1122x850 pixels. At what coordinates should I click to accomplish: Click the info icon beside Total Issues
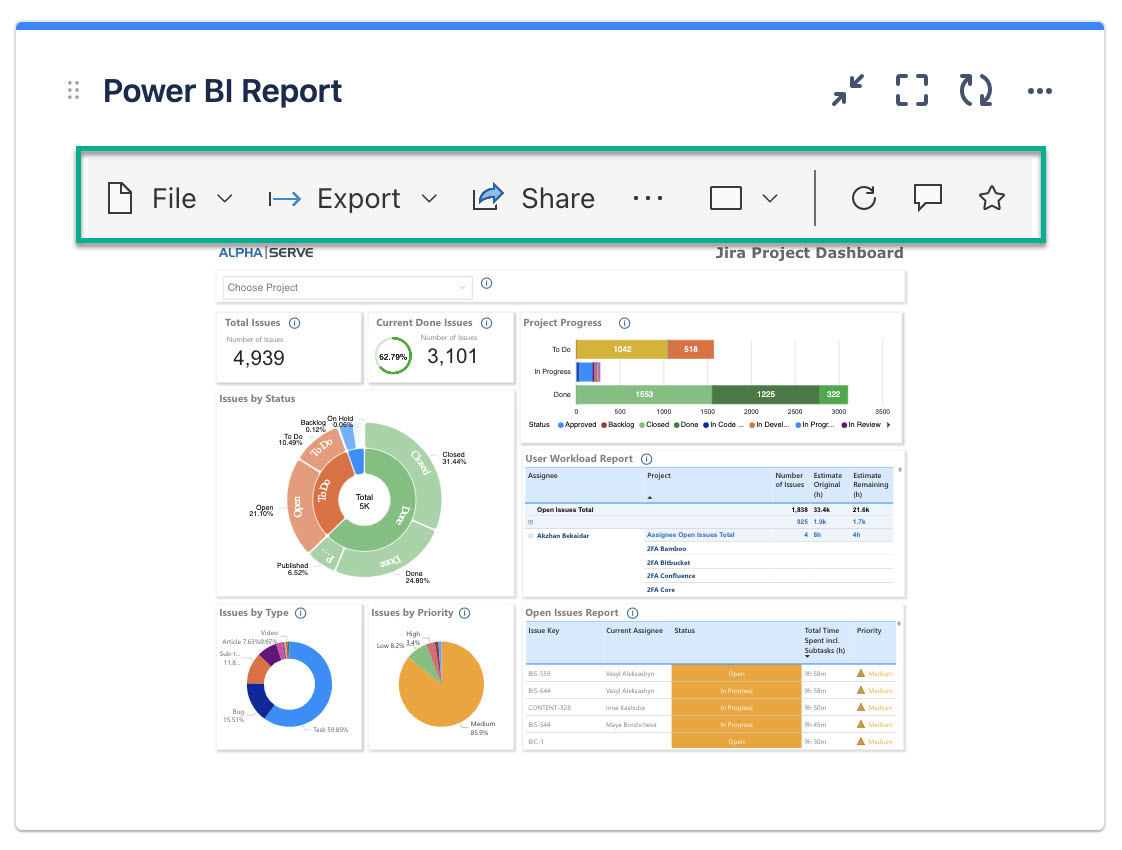tap(294, 323)
